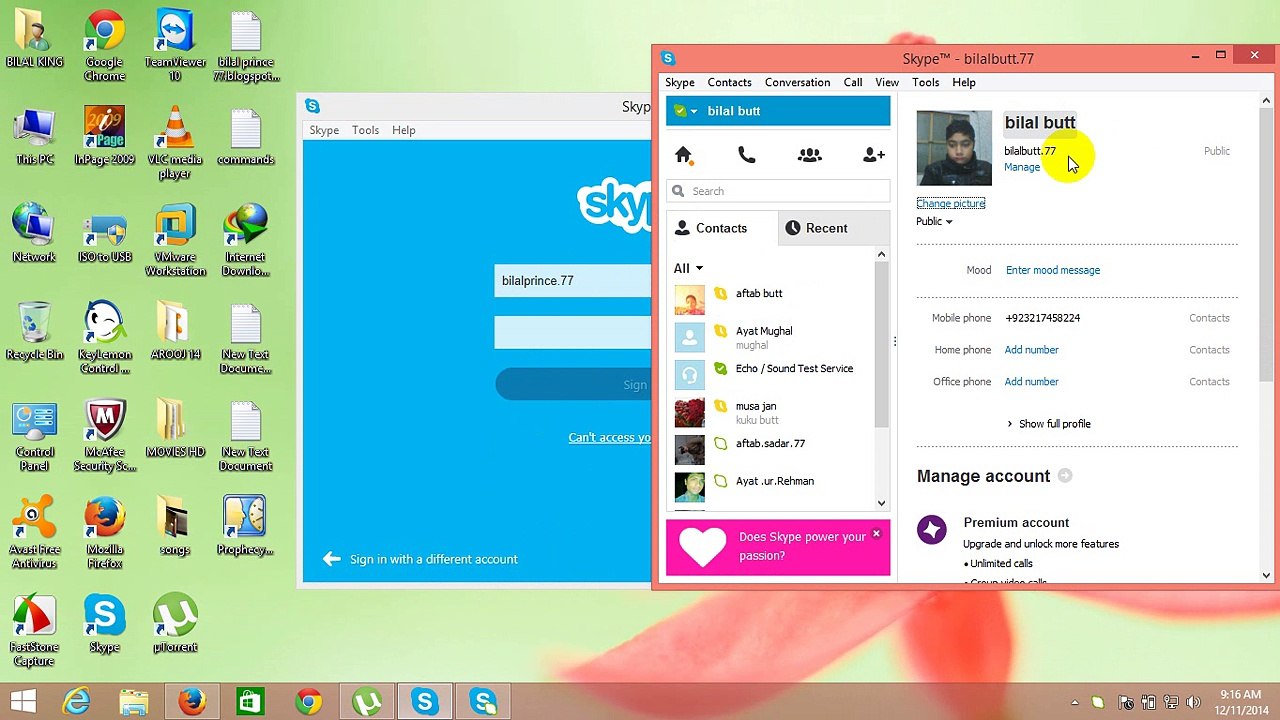Image resolution: width=1280 pixels, height=720 pixels.
Task: Click the Add contact icon
Action: (x=873, y=155)
